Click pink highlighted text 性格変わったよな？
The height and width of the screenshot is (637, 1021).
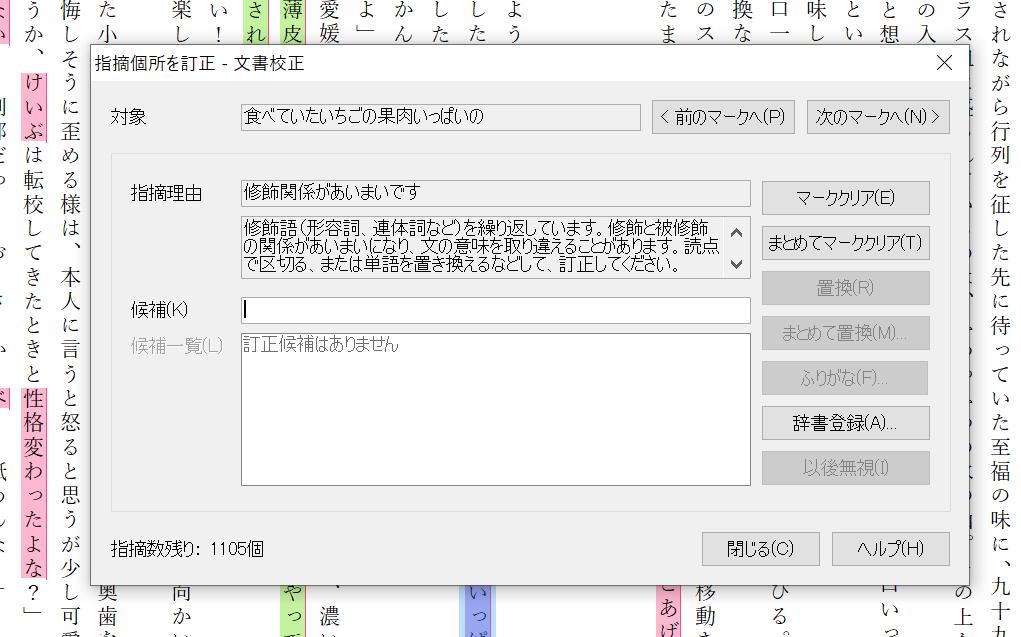[35, 490]
